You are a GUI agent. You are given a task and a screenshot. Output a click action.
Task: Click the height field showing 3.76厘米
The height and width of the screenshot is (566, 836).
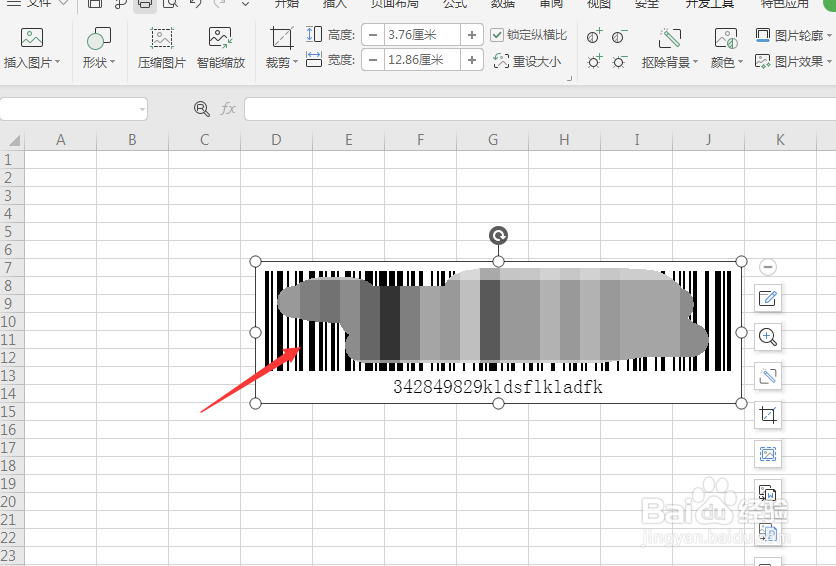click(x=422, y=35)
